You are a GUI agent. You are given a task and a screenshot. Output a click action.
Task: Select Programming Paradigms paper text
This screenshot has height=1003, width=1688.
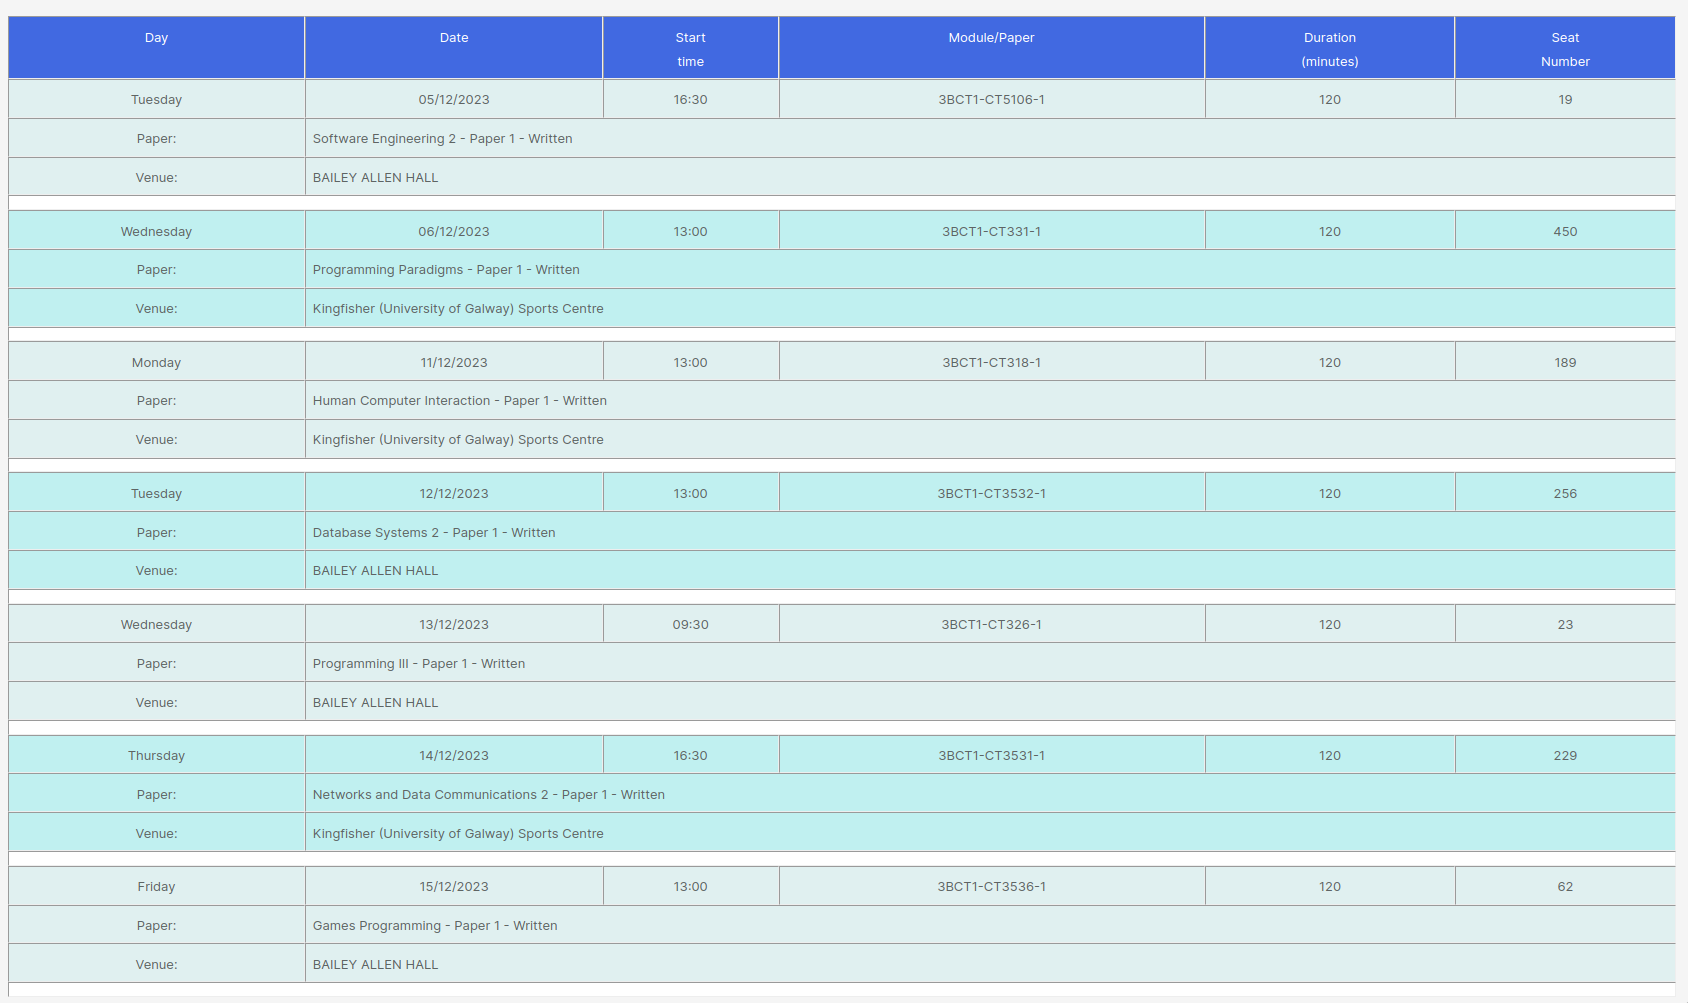[446, 270]
